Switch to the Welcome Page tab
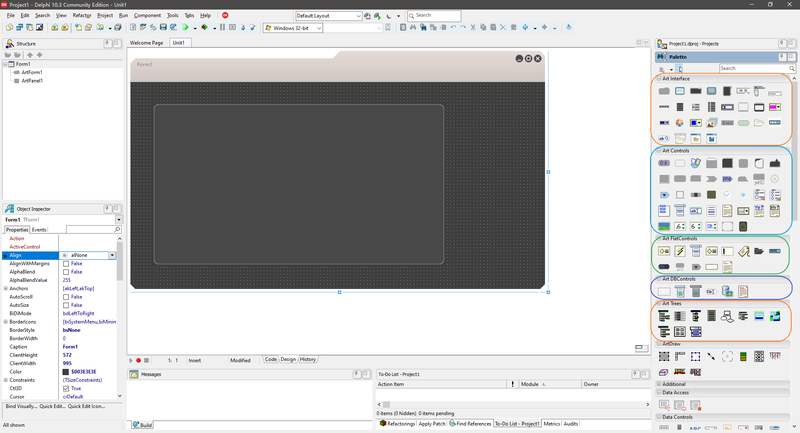Image resolution: width=800 pixels, height=433 pixels. [x=146, y=43]
